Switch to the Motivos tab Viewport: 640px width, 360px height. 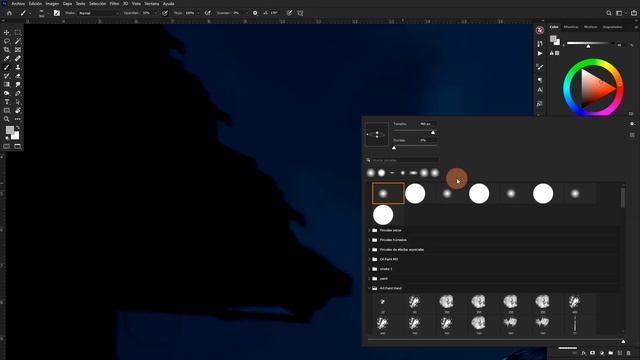click(x=590, y=27)
